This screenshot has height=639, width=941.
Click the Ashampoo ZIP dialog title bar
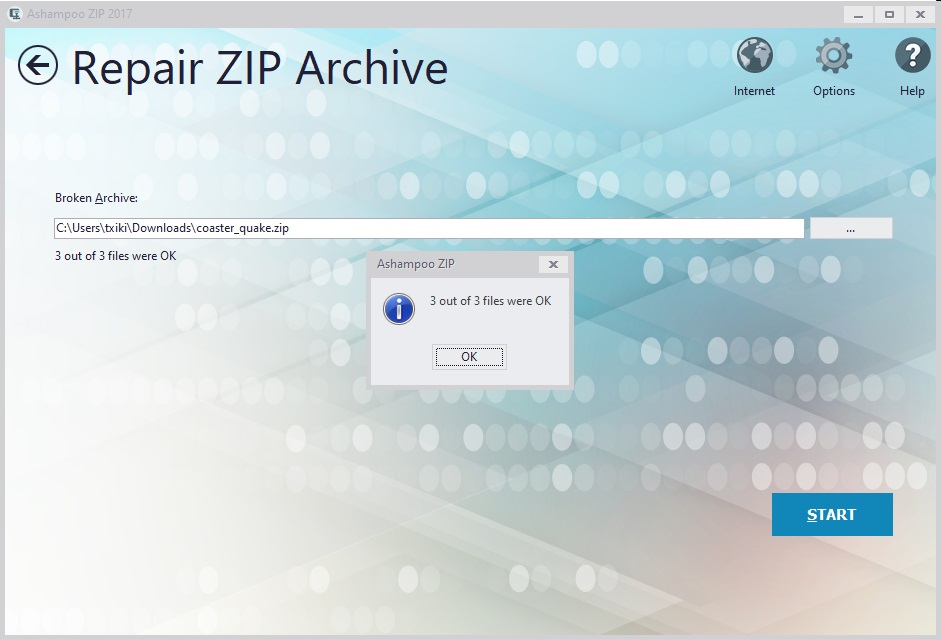[x=450, y=264]
